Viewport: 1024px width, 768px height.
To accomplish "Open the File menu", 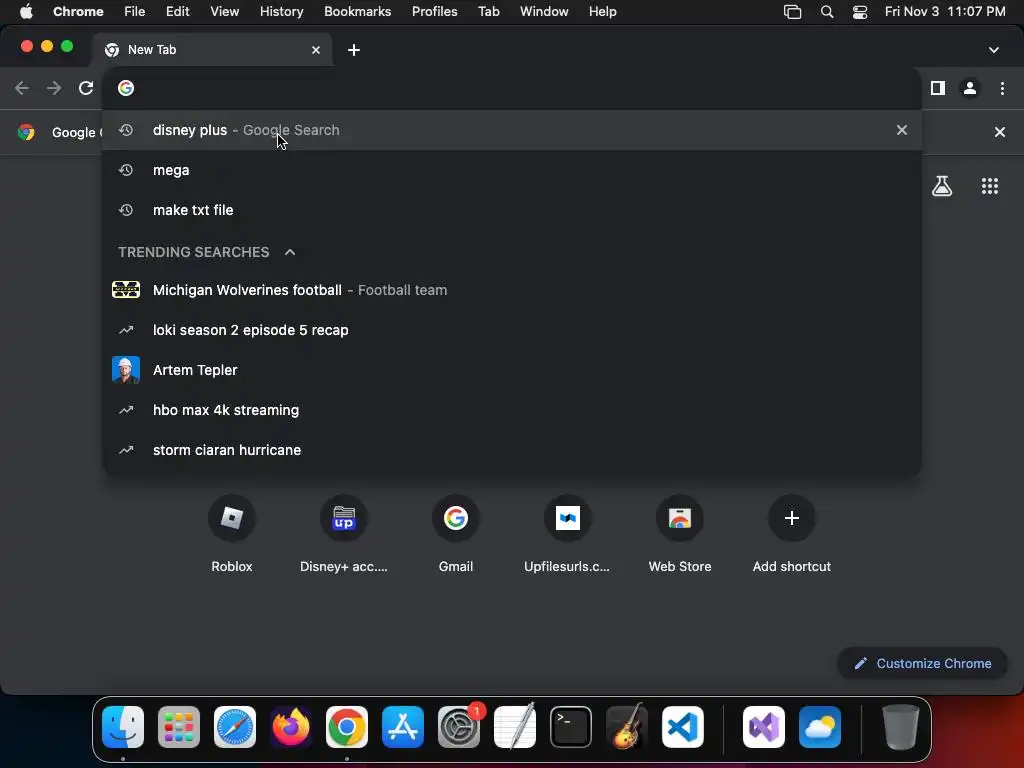I will coord(135,12).
